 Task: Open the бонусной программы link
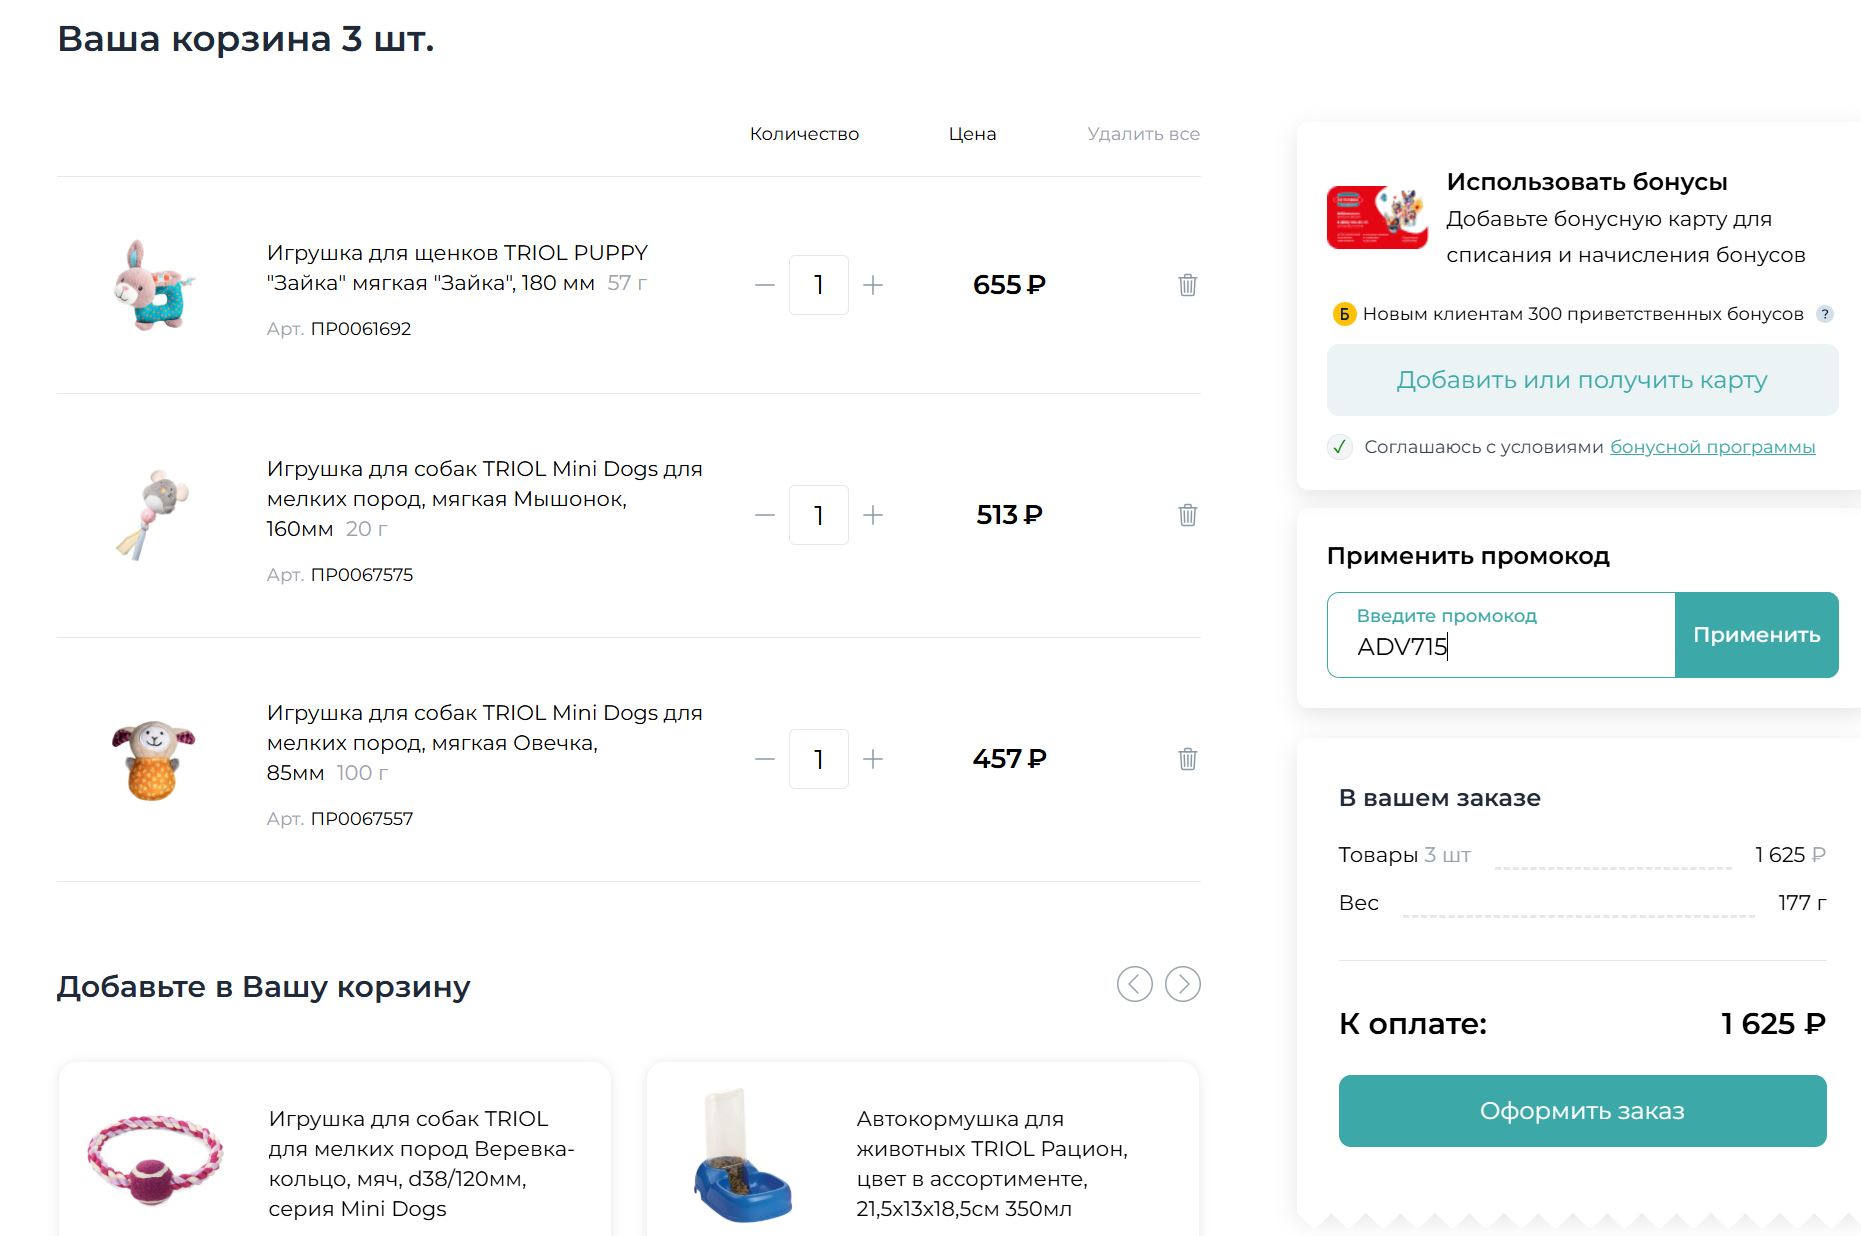1712,447
